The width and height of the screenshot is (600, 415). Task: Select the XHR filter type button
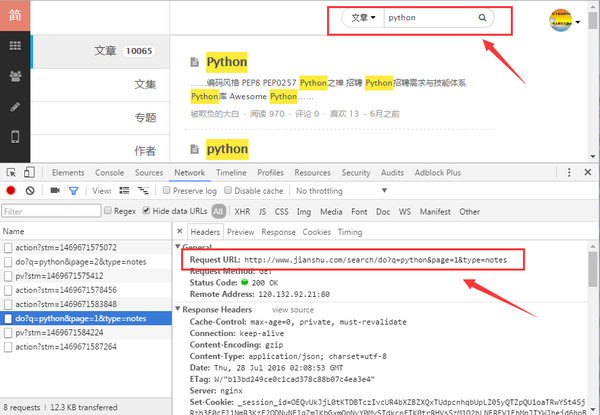tap(244, 211)
